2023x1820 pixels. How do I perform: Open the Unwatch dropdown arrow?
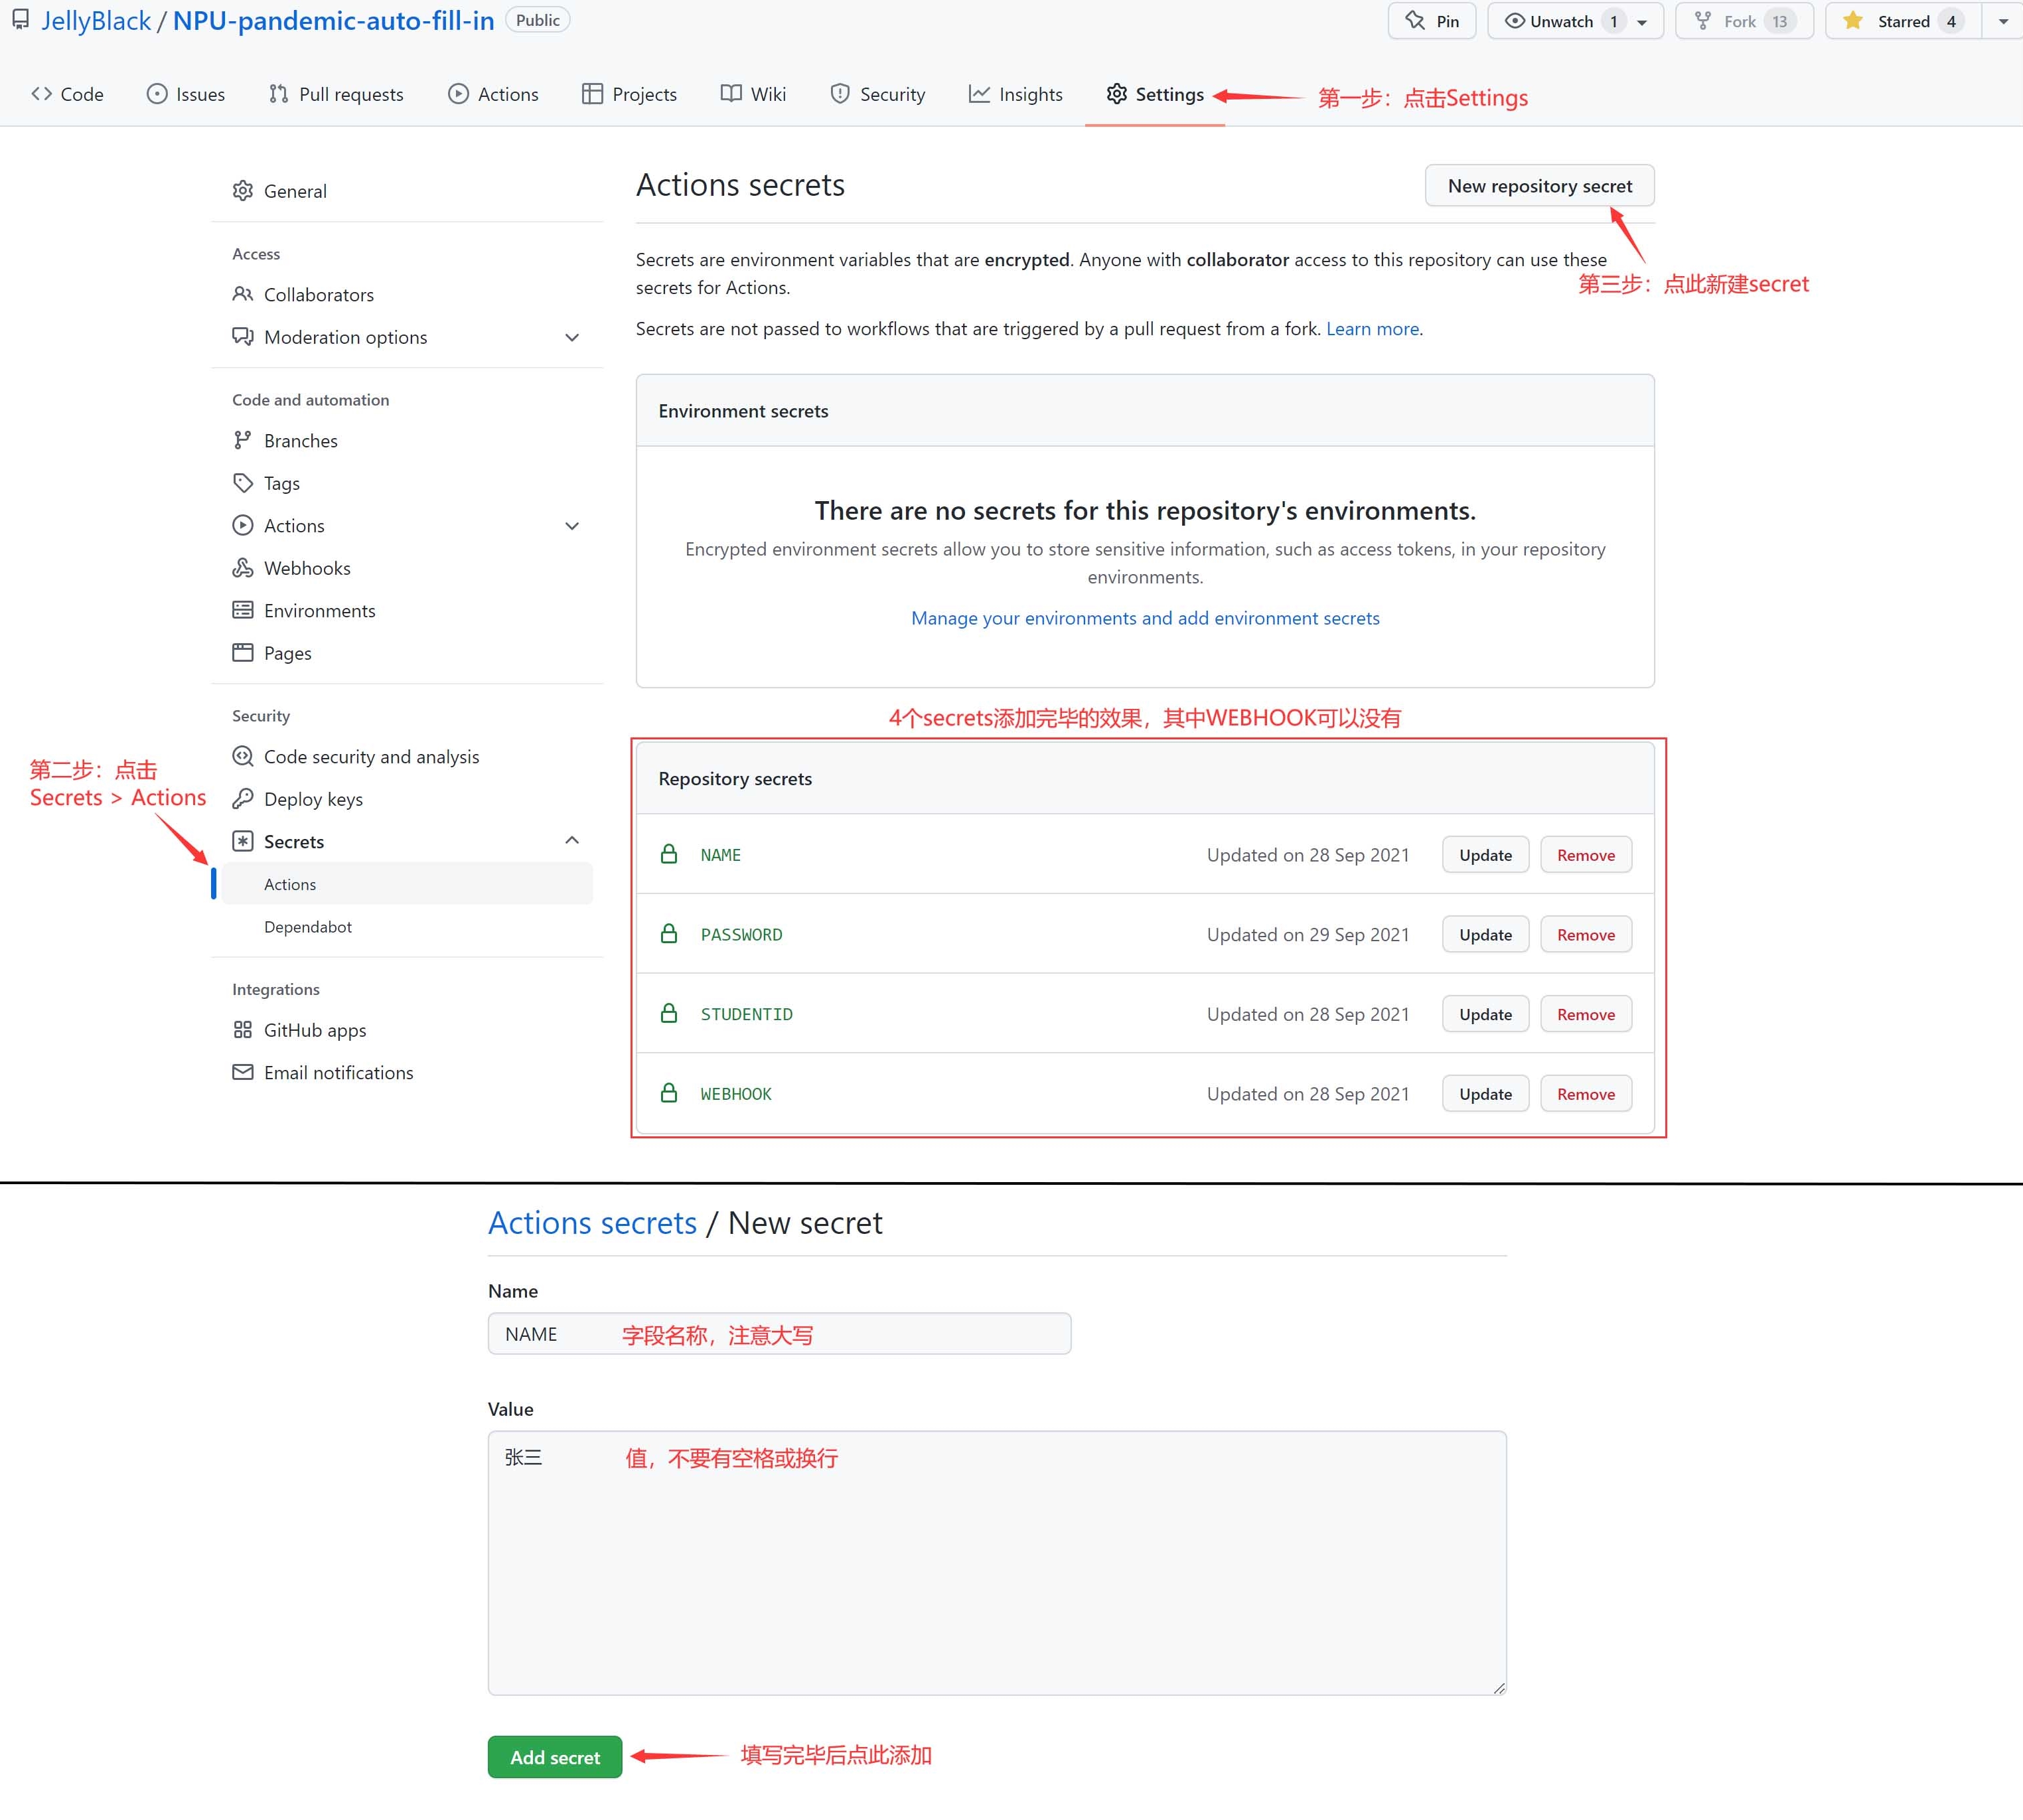[1642, 22]
